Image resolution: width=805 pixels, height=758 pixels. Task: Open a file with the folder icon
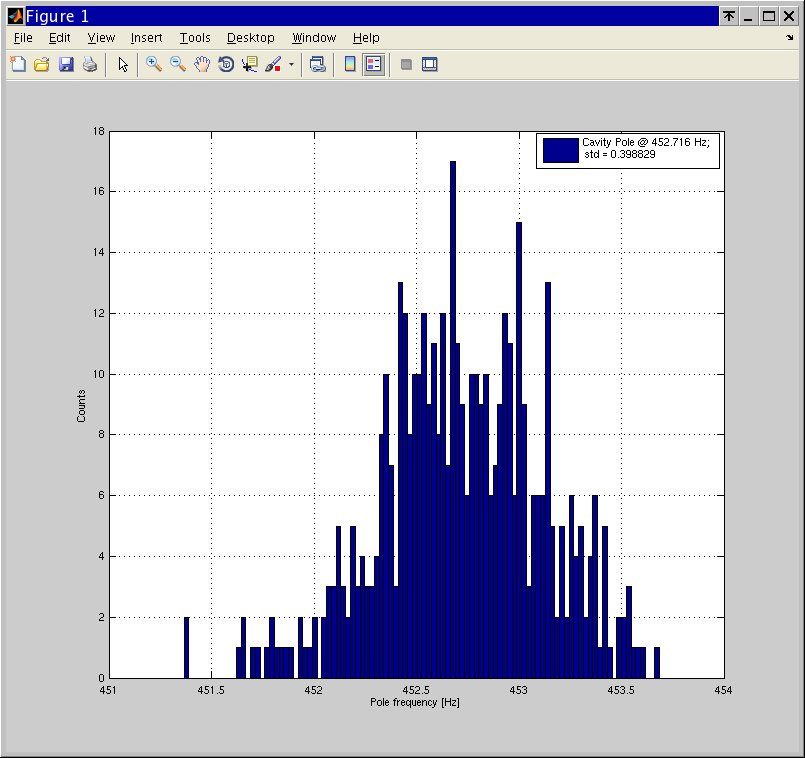pyautogui.click(x=42, y=64)
